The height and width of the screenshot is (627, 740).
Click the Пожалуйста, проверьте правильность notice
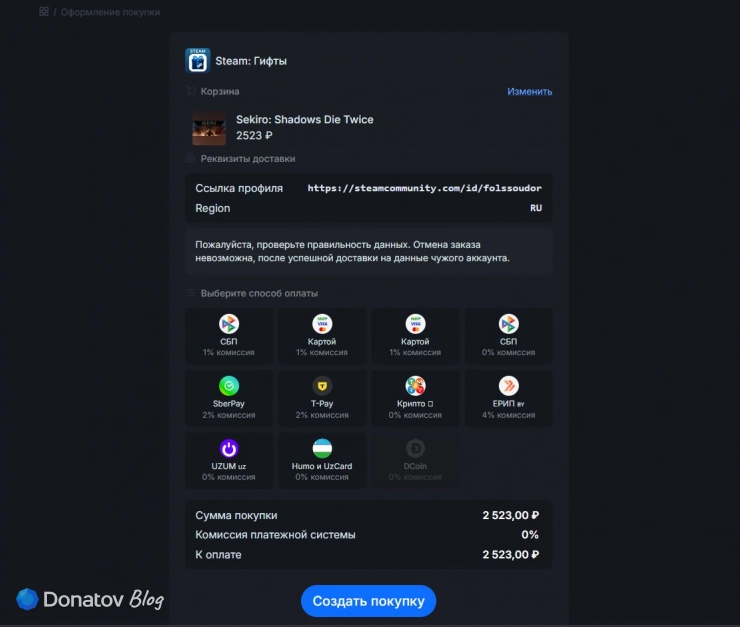(369, 251)
